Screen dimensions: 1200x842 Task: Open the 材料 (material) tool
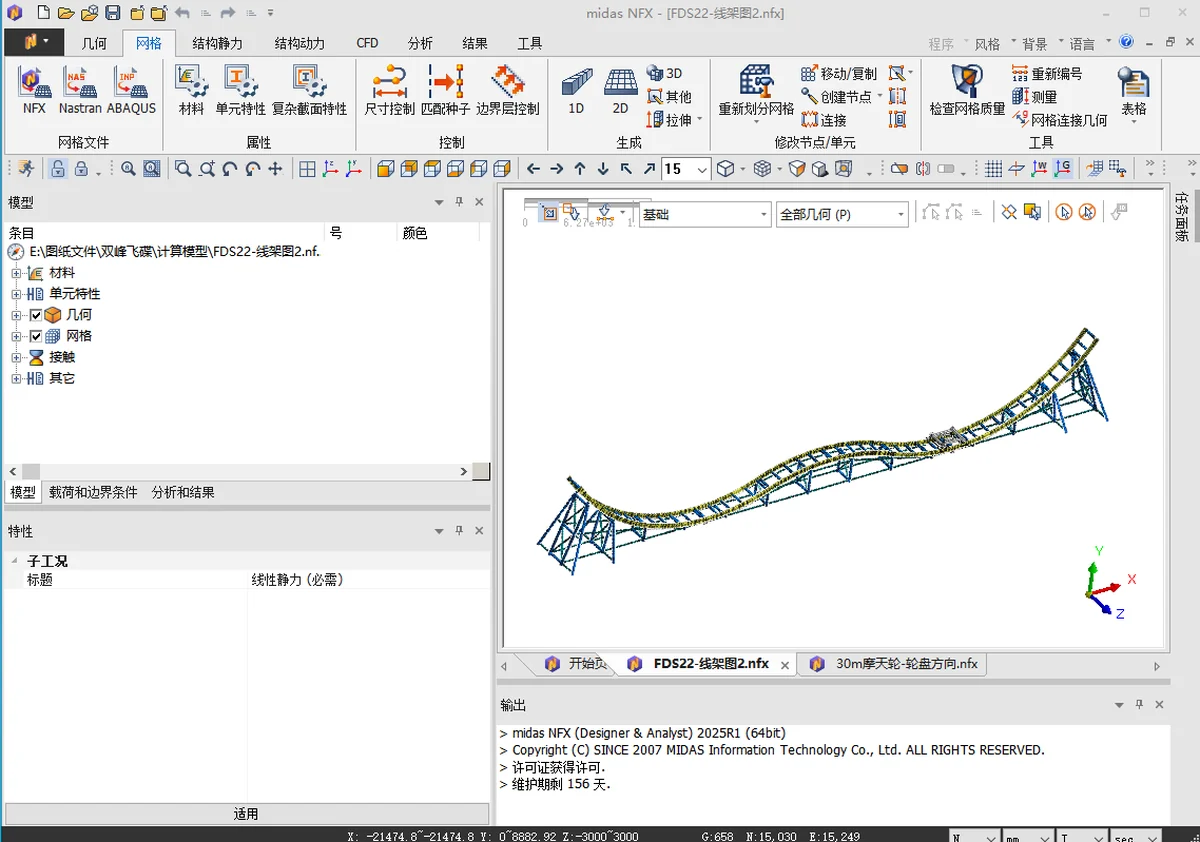(x=191, y=90)
